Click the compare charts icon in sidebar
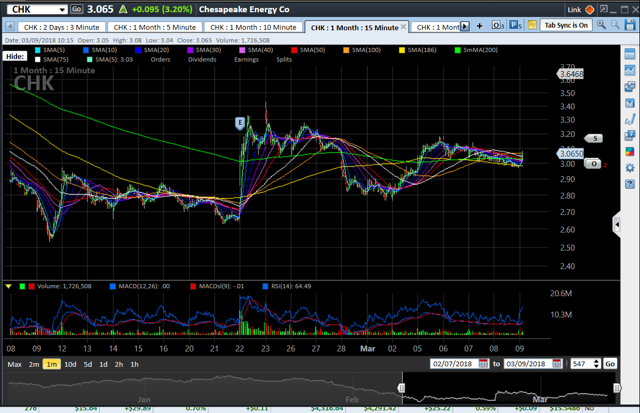The height and width of the screenshot is (413, 640). coord(630,87)
